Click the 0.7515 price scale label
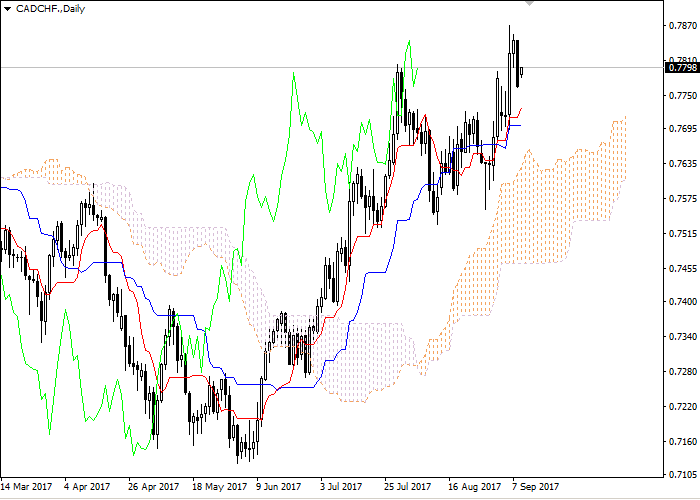700x500 pixels. (x=683, y=233)
